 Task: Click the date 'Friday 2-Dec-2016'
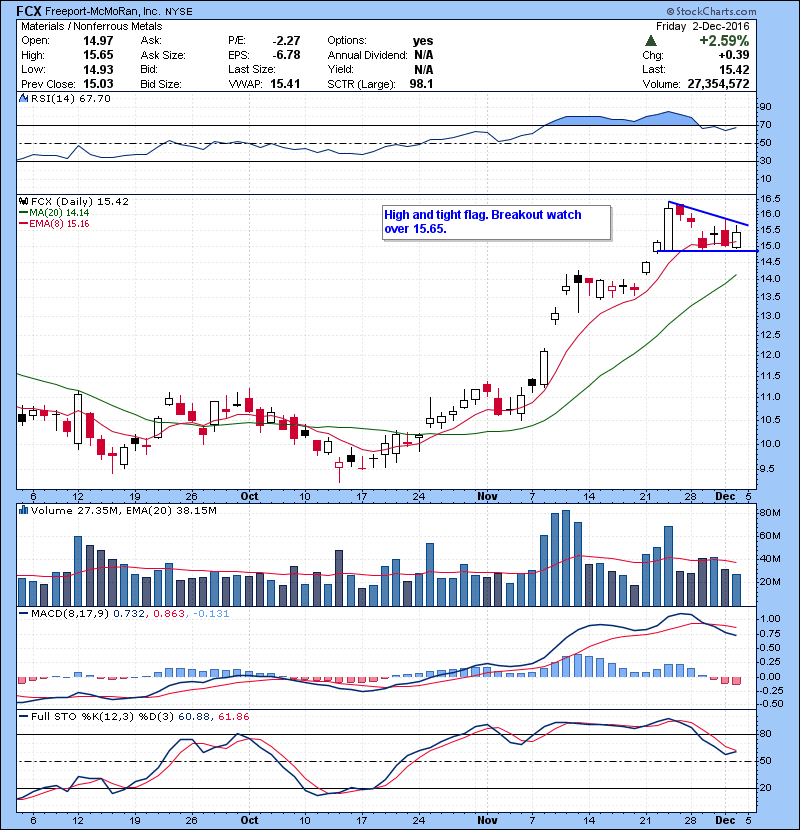tap(703, 26)
